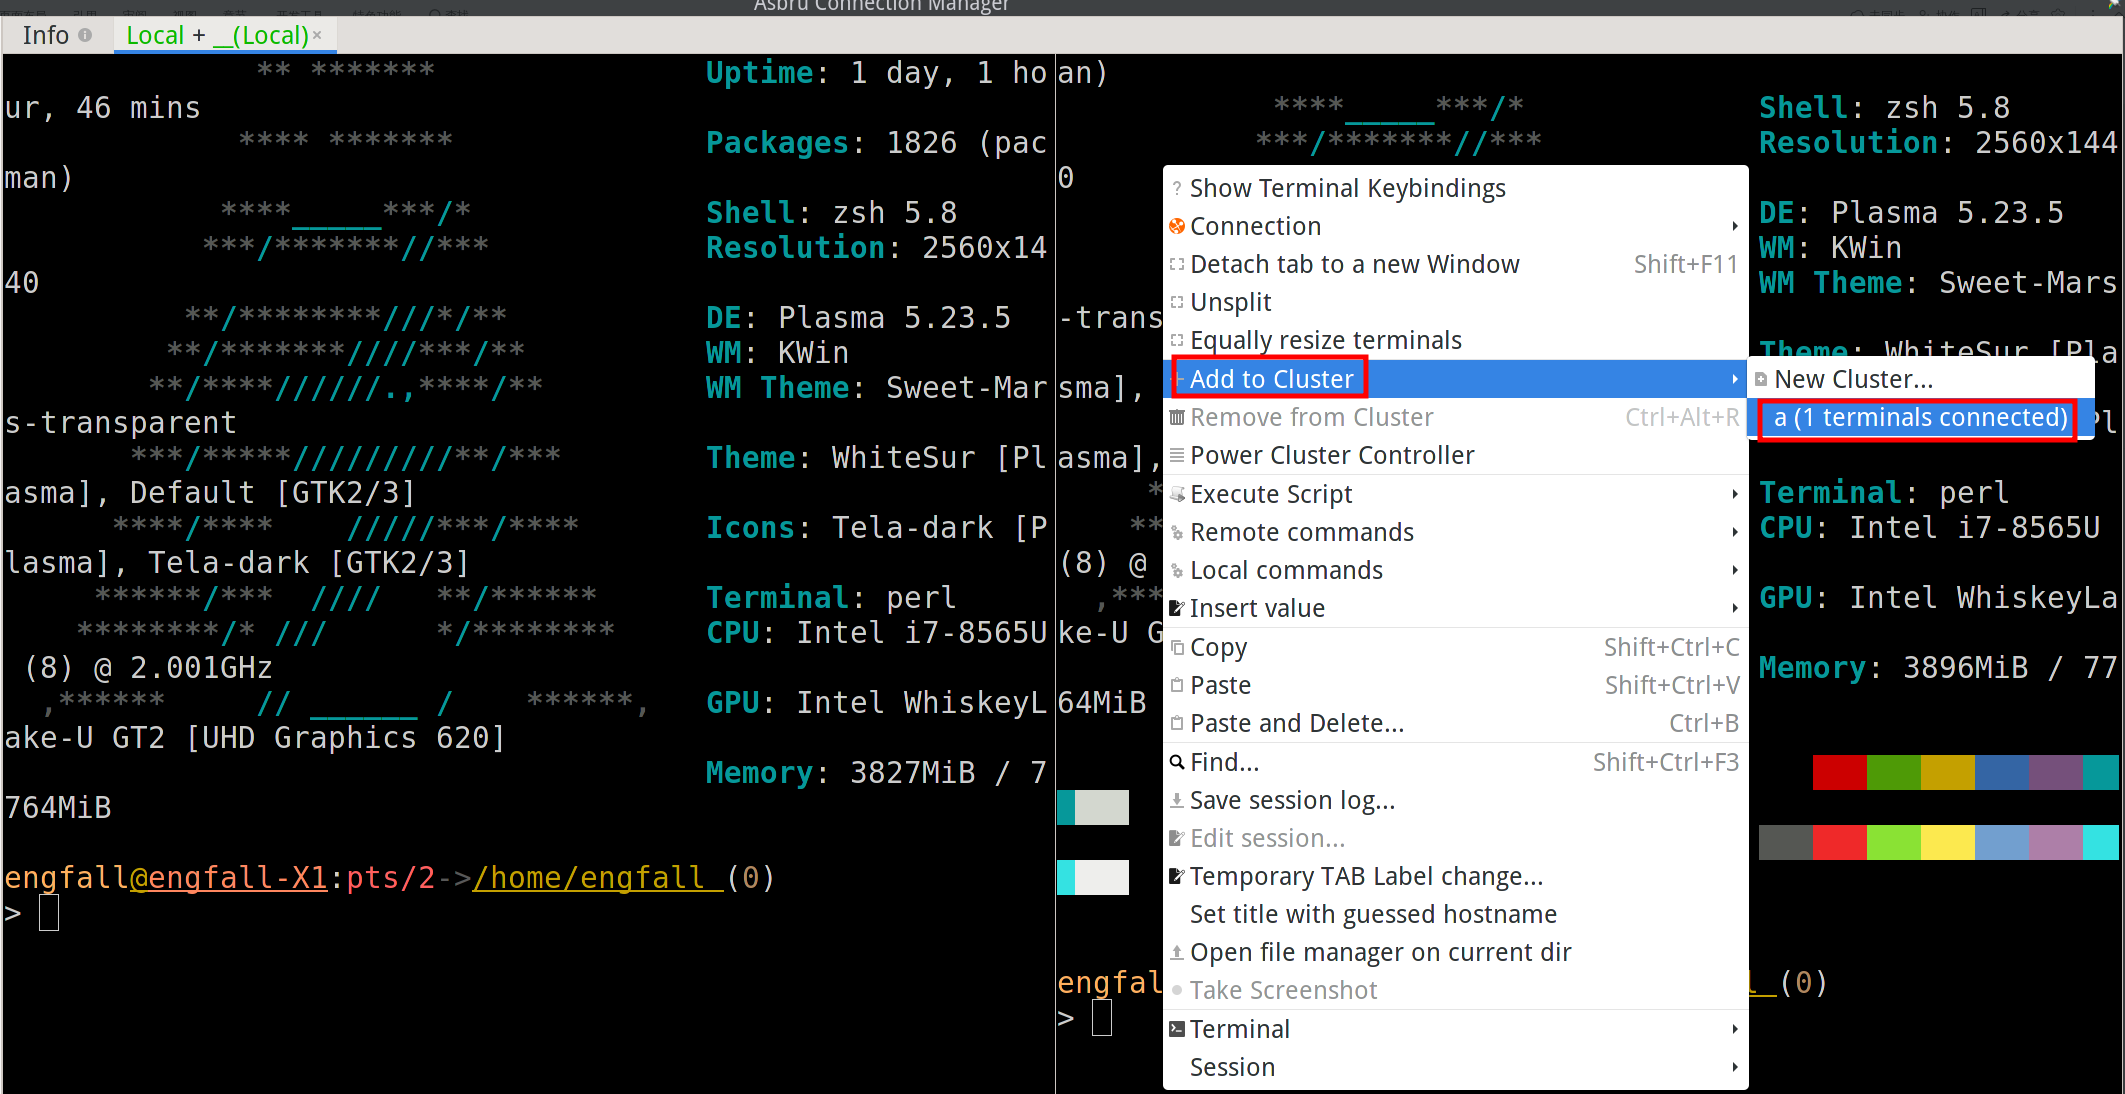Switch to the Info tab
The width and height of the screenshot is (2125, 1094).
coord(46,35)
